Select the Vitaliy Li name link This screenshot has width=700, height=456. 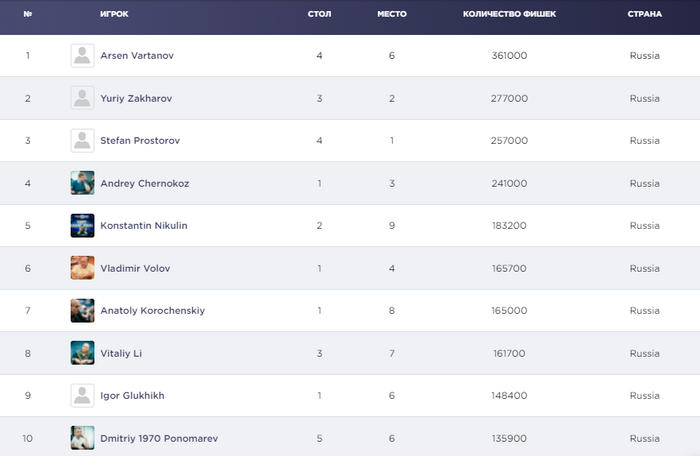coord(120,353)
